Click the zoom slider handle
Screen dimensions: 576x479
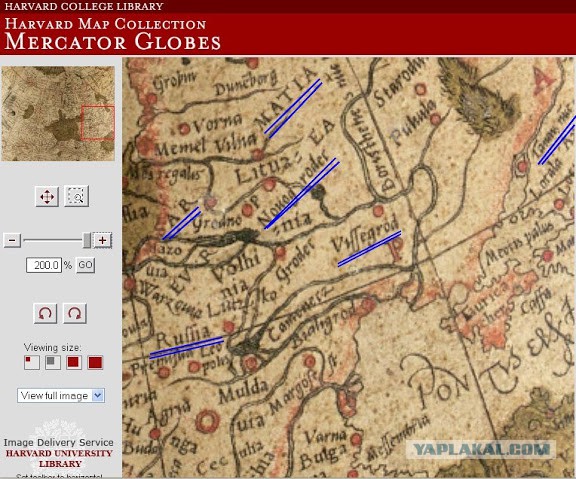[87, 240]
